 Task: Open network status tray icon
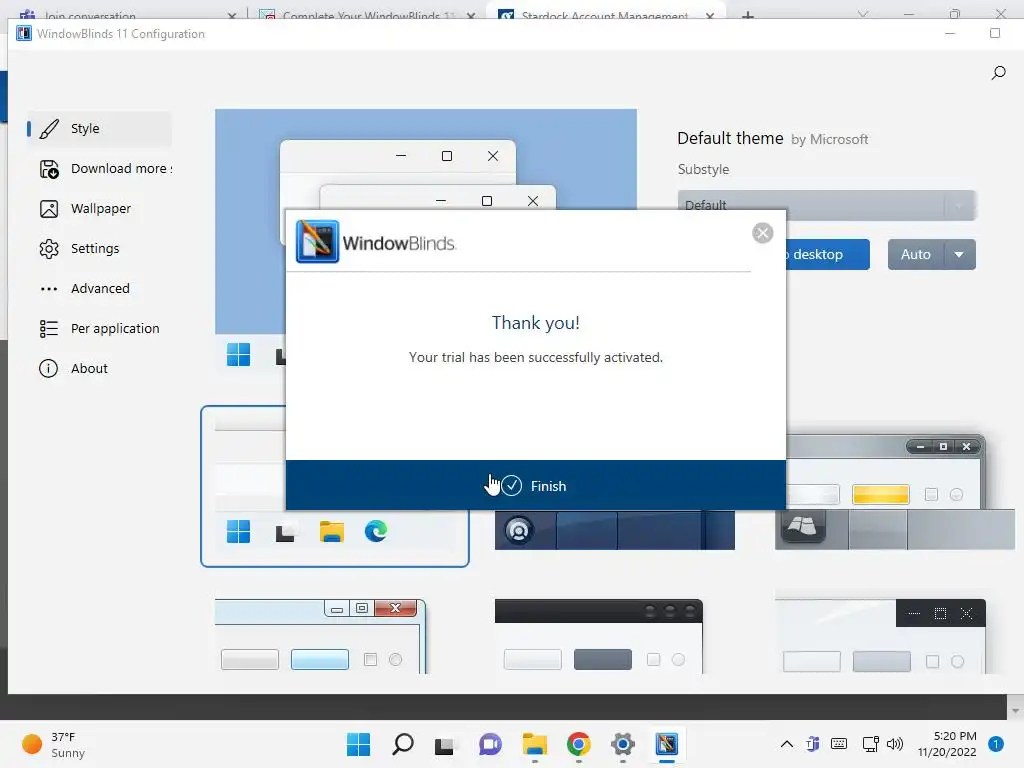(870, 744)
